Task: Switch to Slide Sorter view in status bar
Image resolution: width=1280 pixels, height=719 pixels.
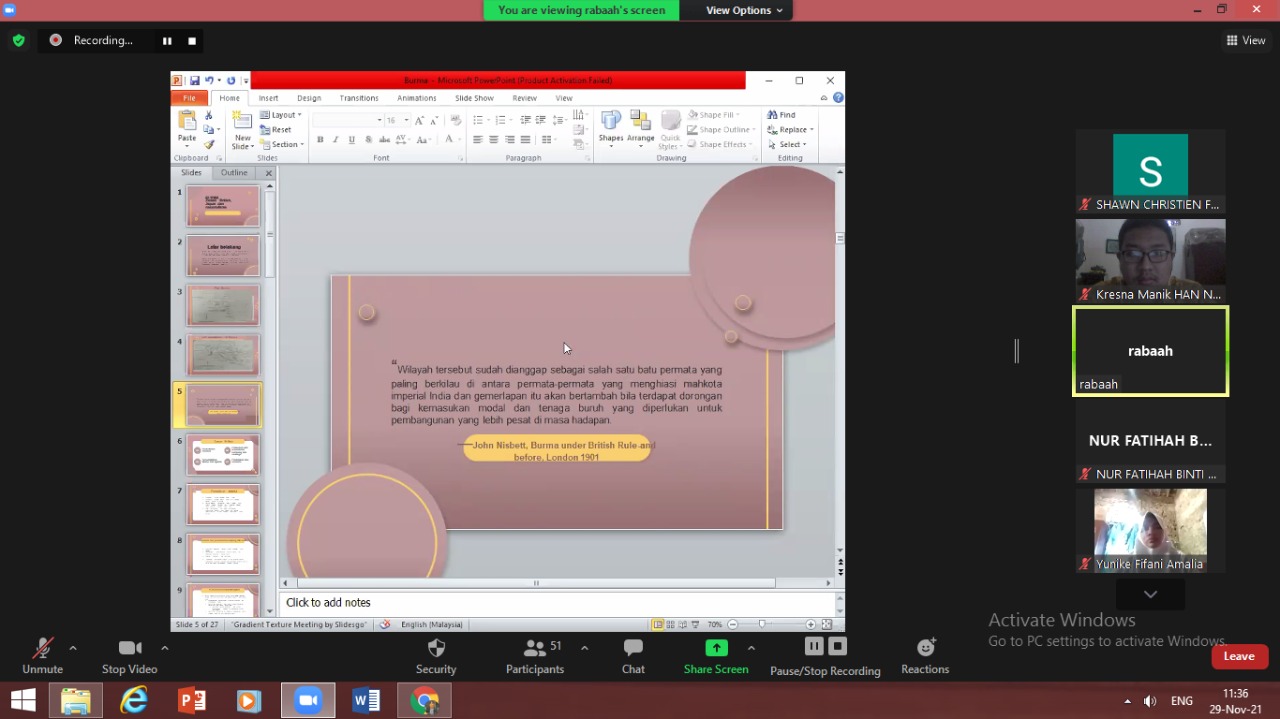Action: pyautogui.click(x=671, y=624)
